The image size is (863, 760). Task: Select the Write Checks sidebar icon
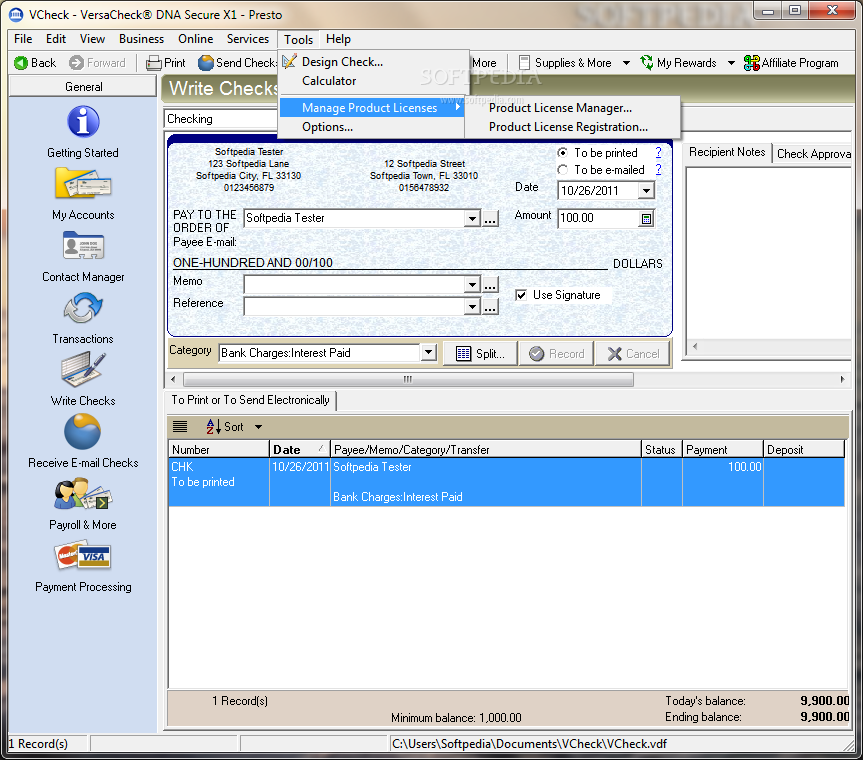[83, 369]
